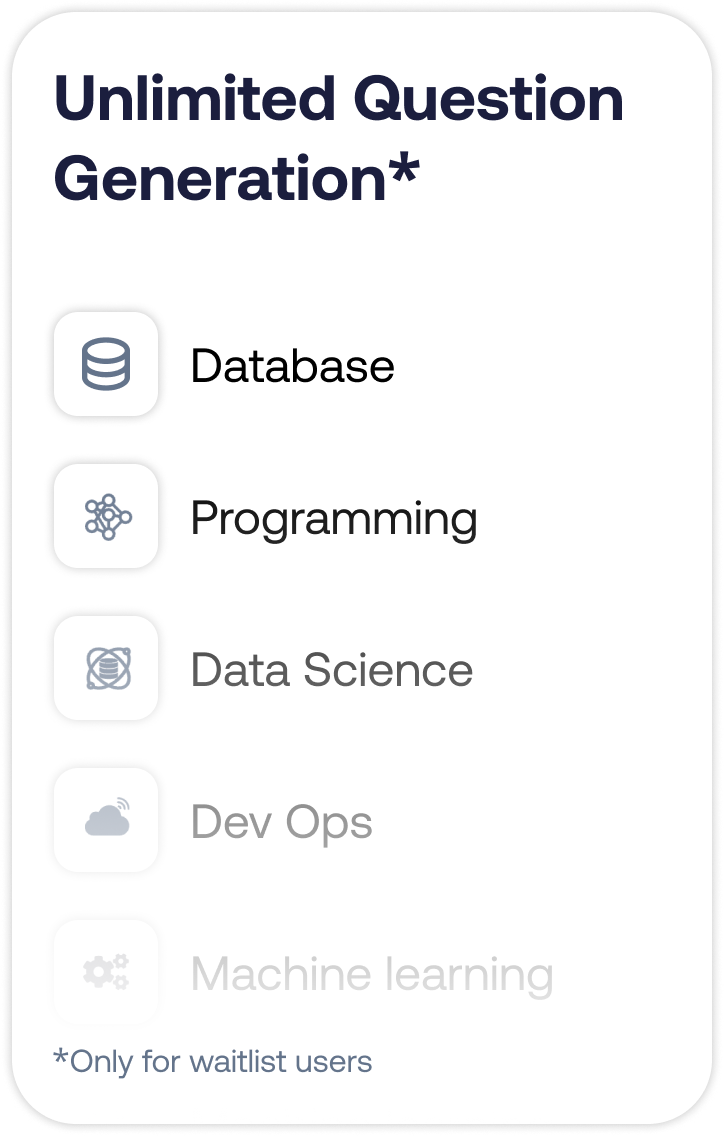Screen dimensions: 724x1136
Task: Click the Dev Ops text label
Action: [281, 823]
